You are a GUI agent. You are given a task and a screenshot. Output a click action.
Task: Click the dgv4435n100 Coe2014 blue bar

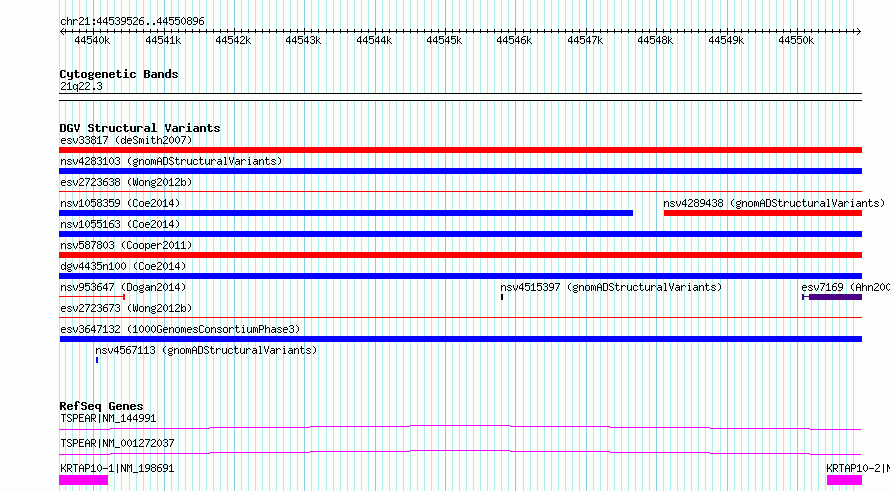460,276
